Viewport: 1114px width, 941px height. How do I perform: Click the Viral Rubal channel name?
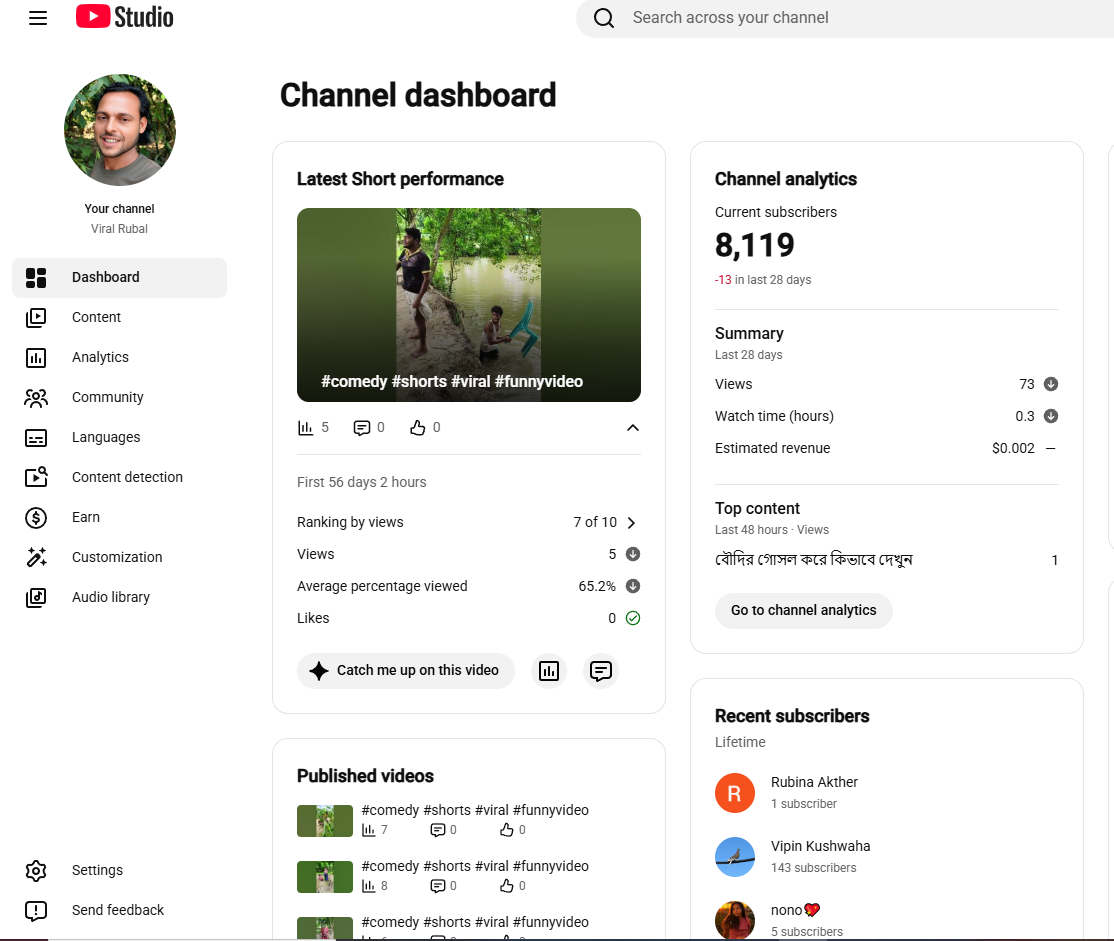(x=119, y=229)
